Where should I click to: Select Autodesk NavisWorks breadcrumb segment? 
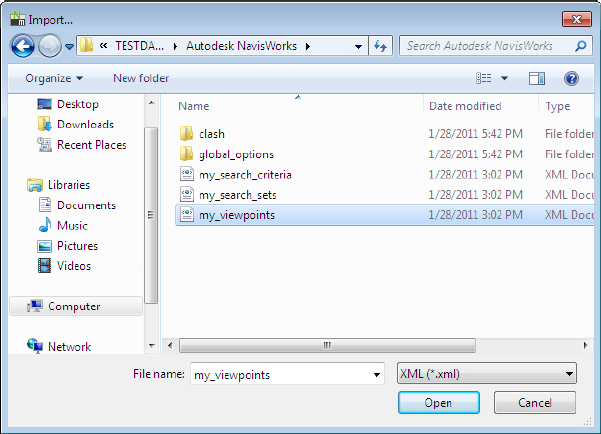(x=241, y=46)
